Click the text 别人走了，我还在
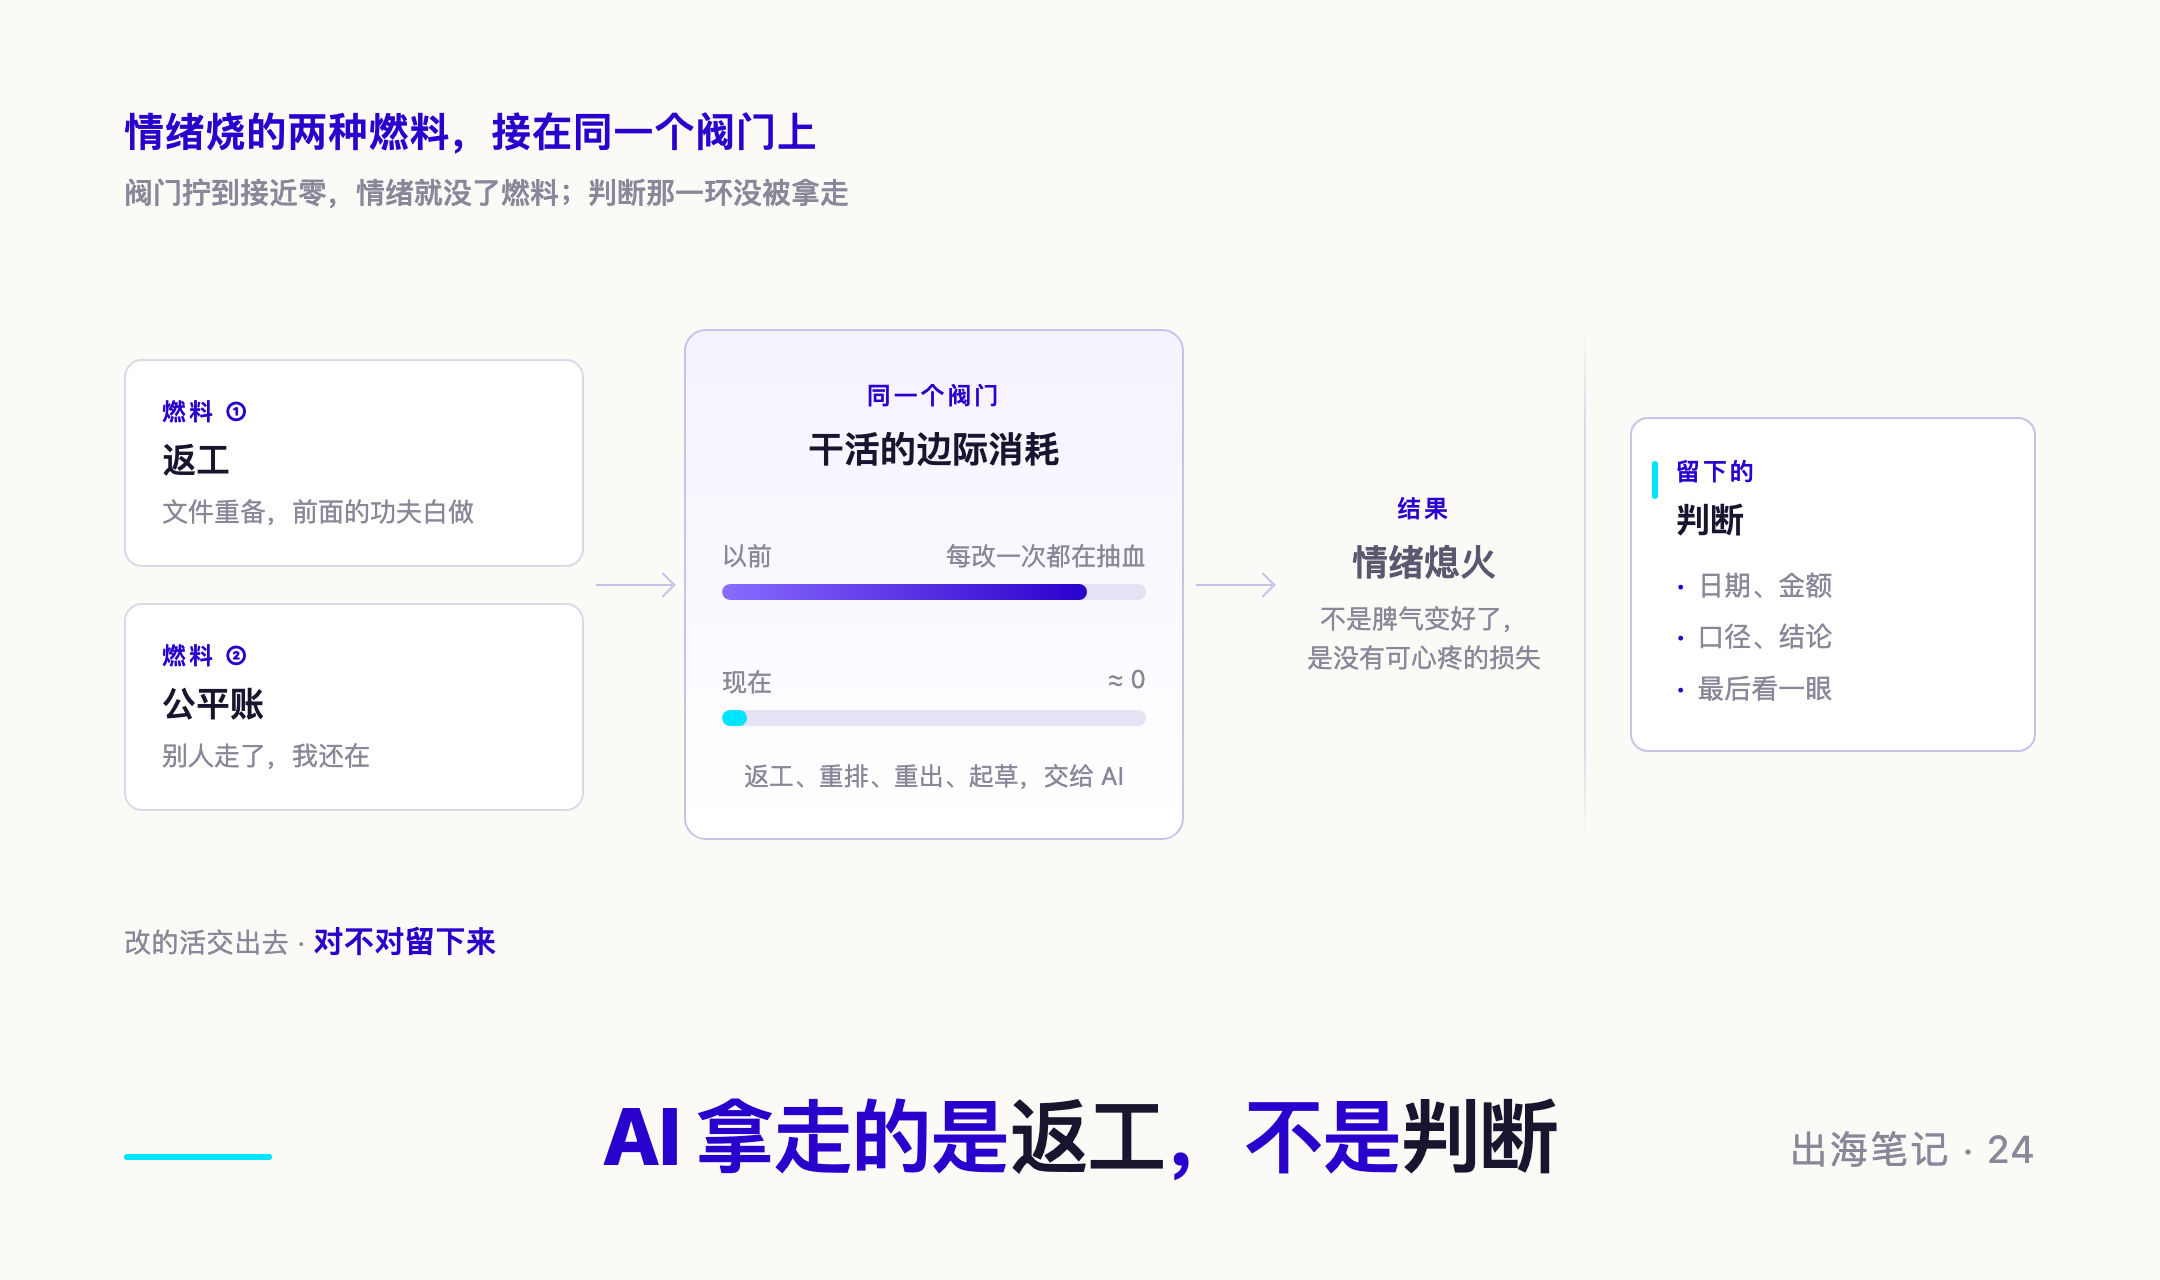The image size is (2160, 1280). tap(266, 756)
